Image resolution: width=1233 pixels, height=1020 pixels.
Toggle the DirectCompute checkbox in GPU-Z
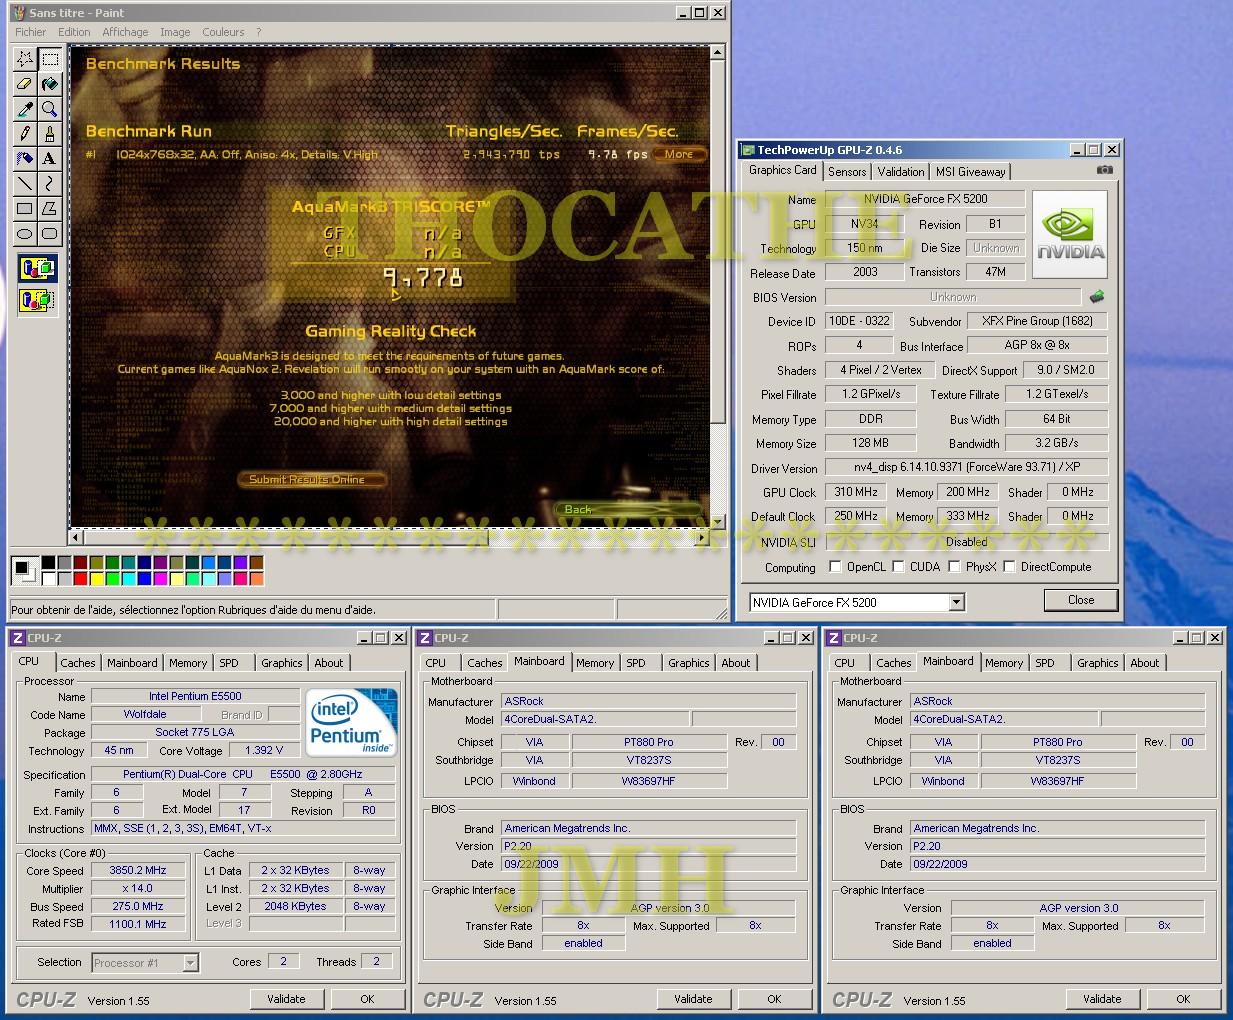(1009, 567)
